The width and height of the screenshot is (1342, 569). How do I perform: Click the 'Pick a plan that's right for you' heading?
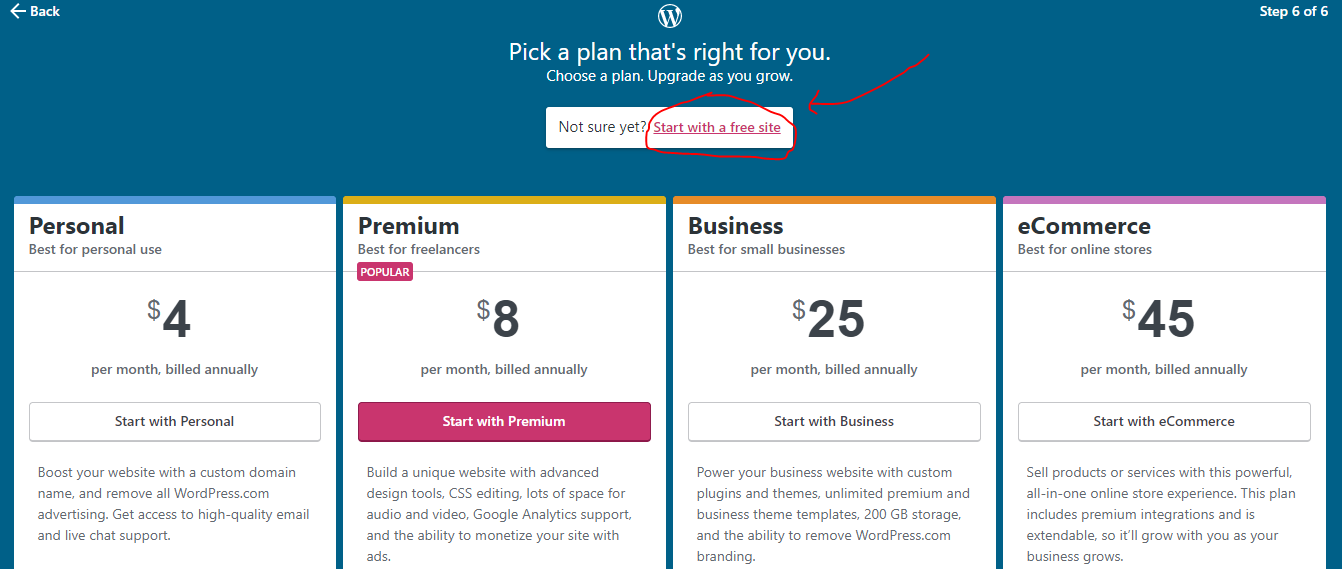click(x=670, y=51)
